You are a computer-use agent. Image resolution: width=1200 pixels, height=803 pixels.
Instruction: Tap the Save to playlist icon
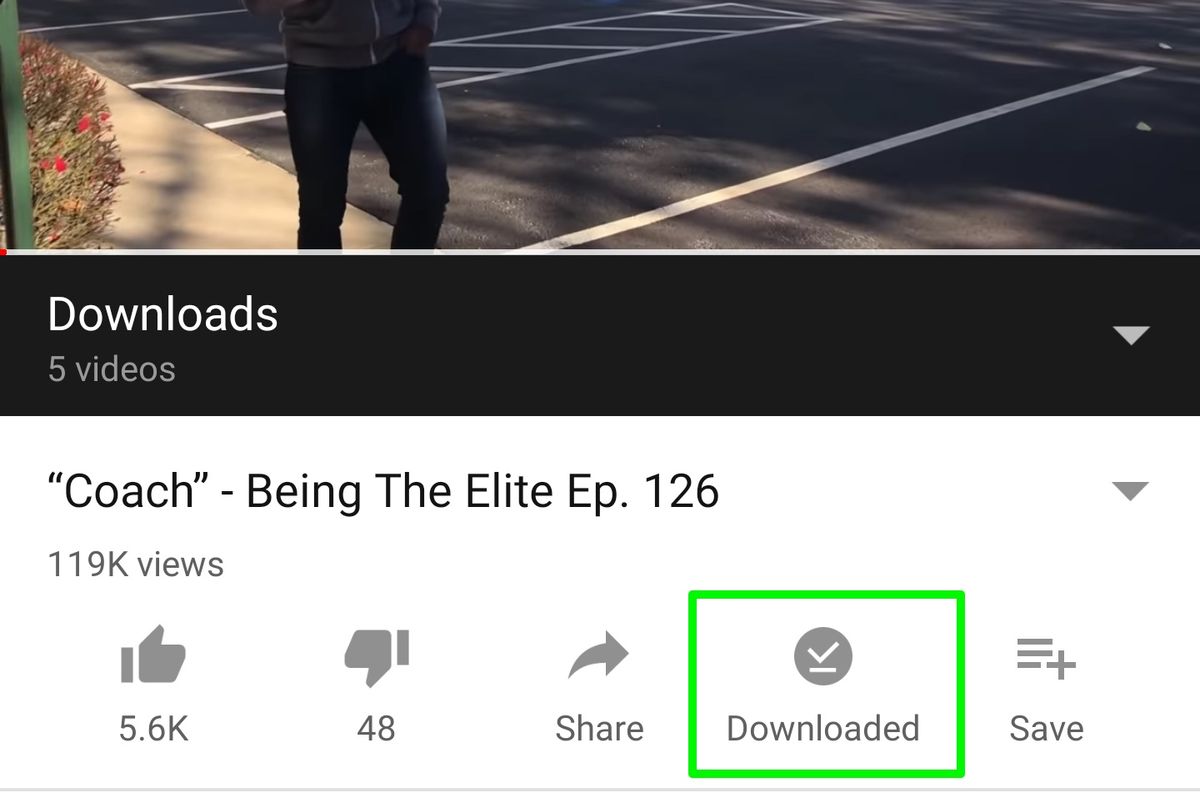click(x=1046, y=658)
